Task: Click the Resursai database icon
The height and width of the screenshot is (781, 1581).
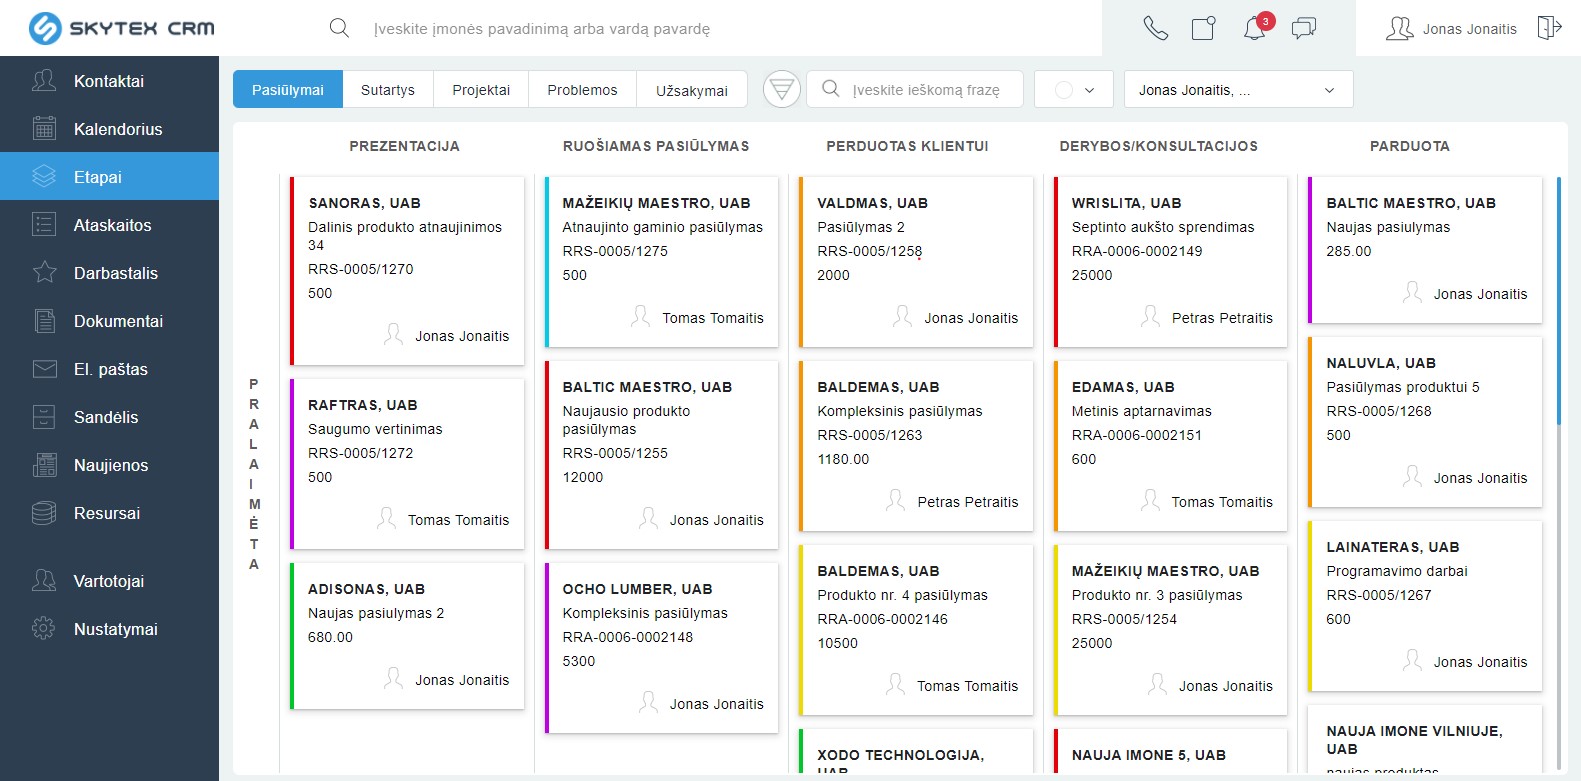Action: point(44,512)
